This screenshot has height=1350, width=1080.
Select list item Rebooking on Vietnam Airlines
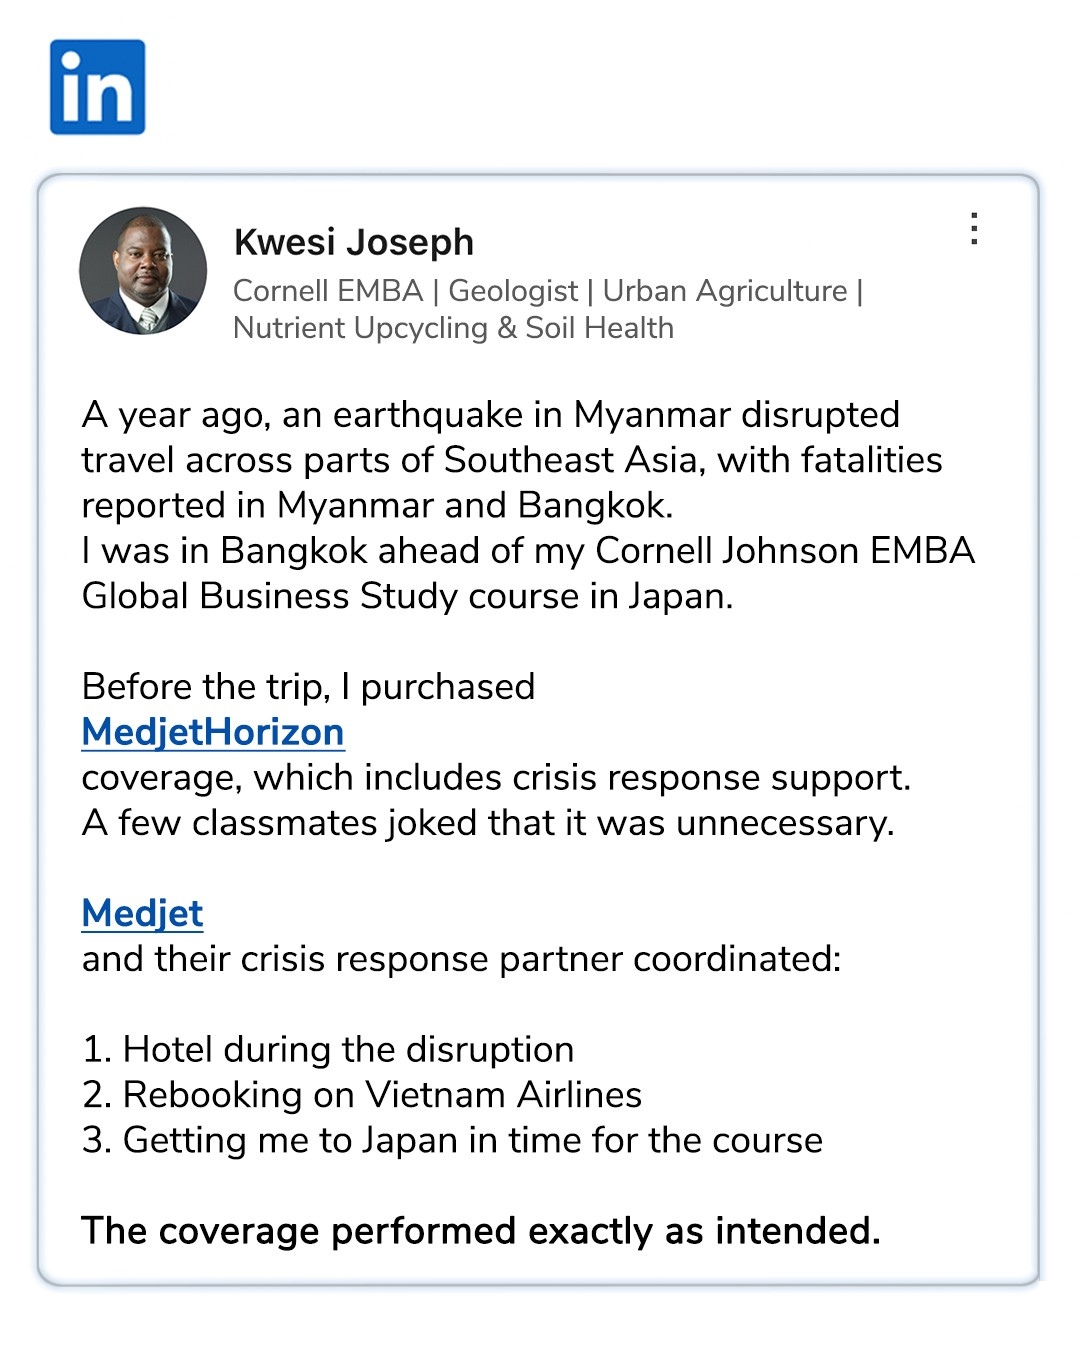tap(362, 1095)
